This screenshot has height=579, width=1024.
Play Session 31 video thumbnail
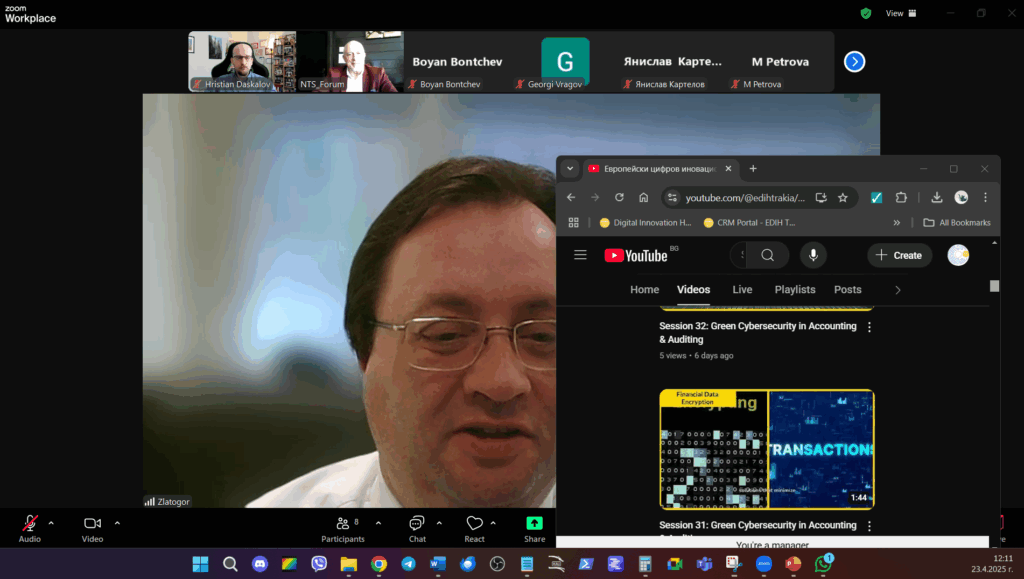point(767,449)
